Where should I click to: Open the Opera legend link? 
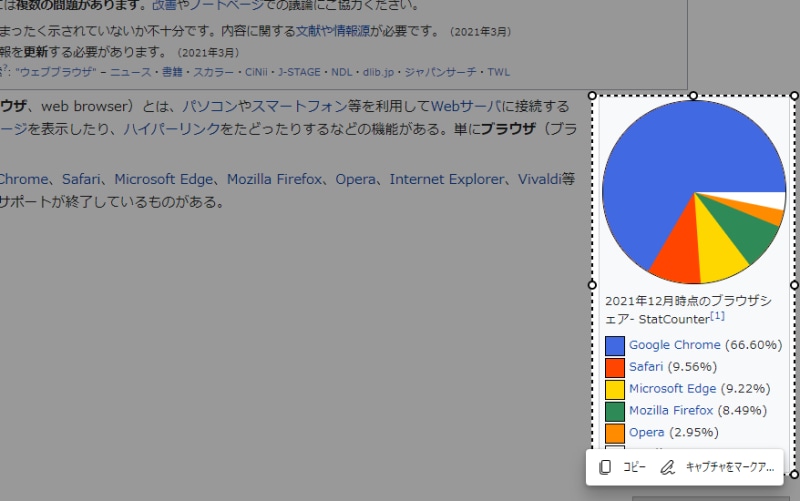(646, 433)
